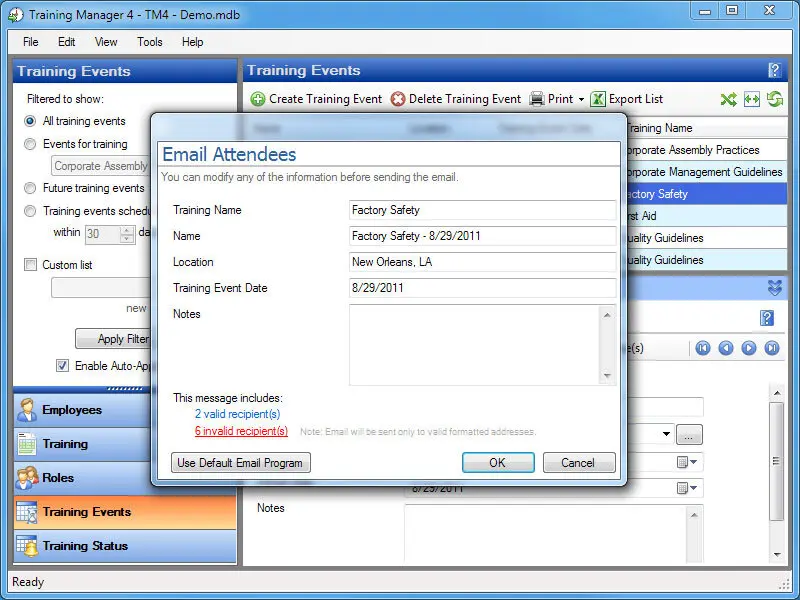Open the Print dropdown arrow

click(x=581, y=99)
